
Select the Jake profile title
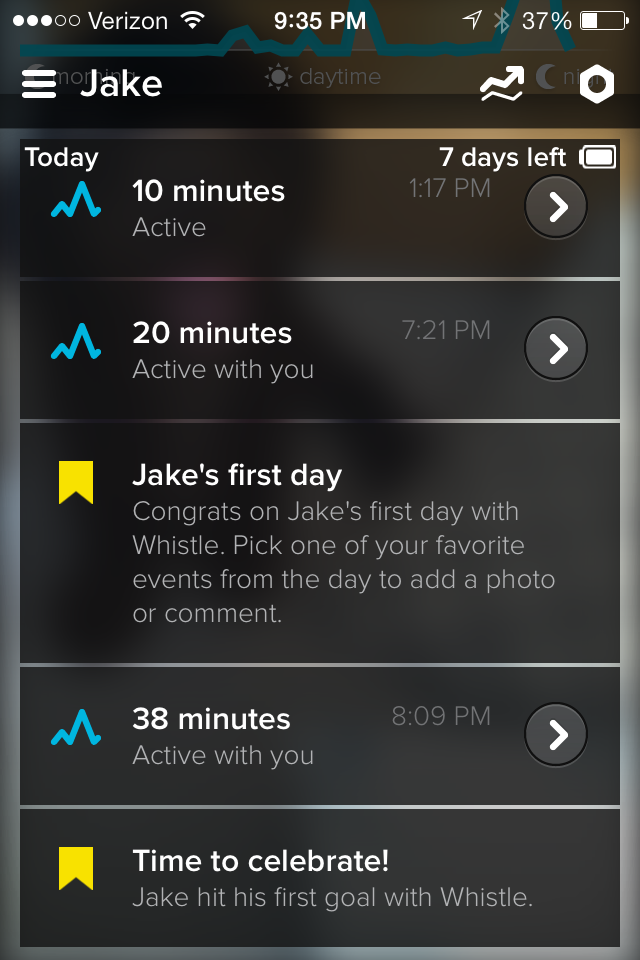pyautogui.click(x=121, y=84)
